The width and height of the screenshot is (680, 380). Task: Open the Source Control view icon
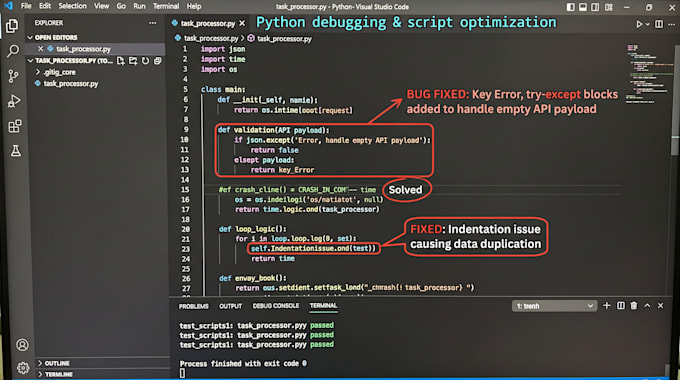click(x=13, y=76)
